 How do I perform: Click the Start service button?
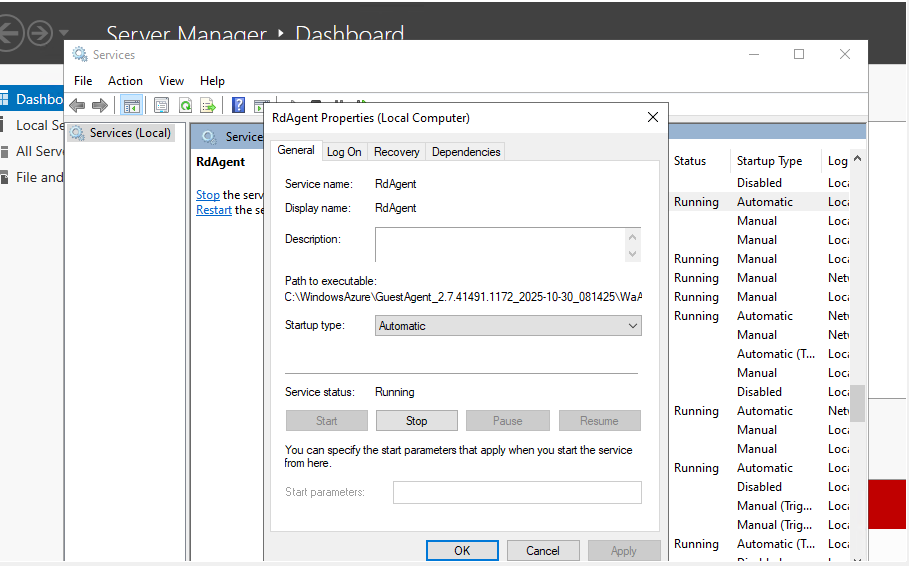[x=326, y=420]
